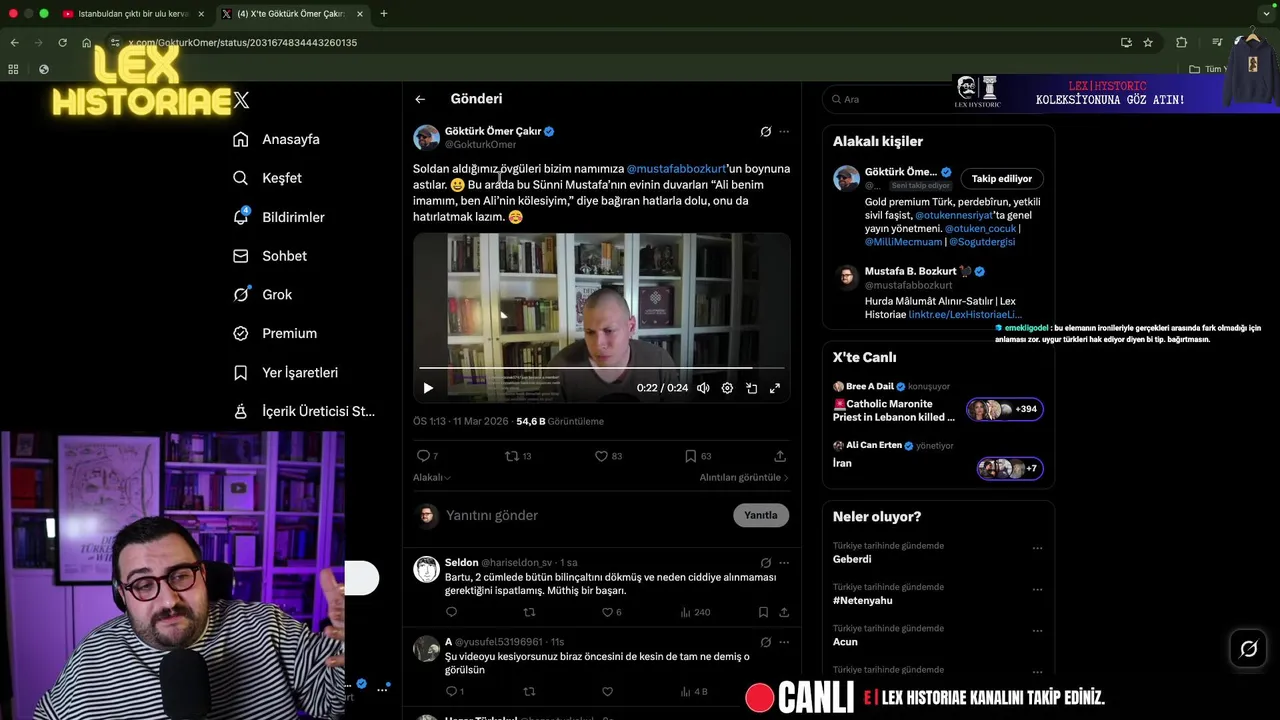Reload the page
This screenshot has height=720, width=1280.
point(62,43)
